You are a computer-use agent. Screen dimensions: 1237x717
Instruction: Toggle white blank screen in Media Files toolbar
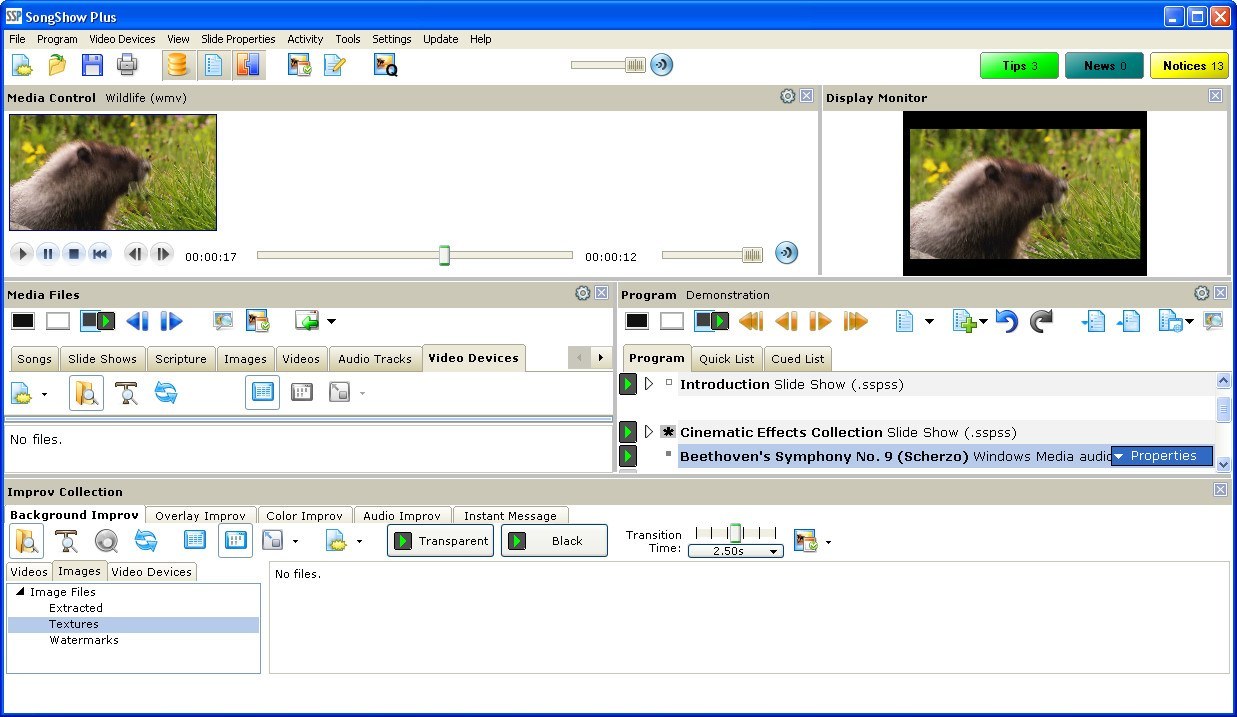(58, 321)
